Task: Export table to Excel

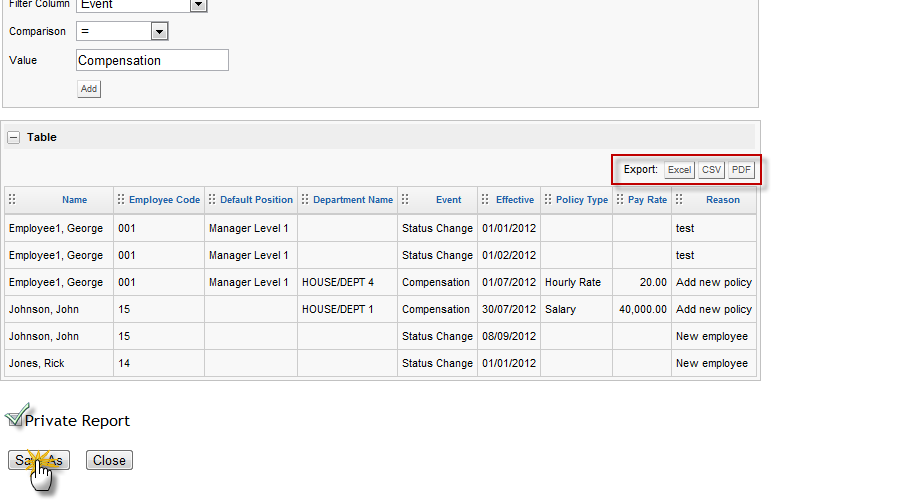Action: [680, 170]
